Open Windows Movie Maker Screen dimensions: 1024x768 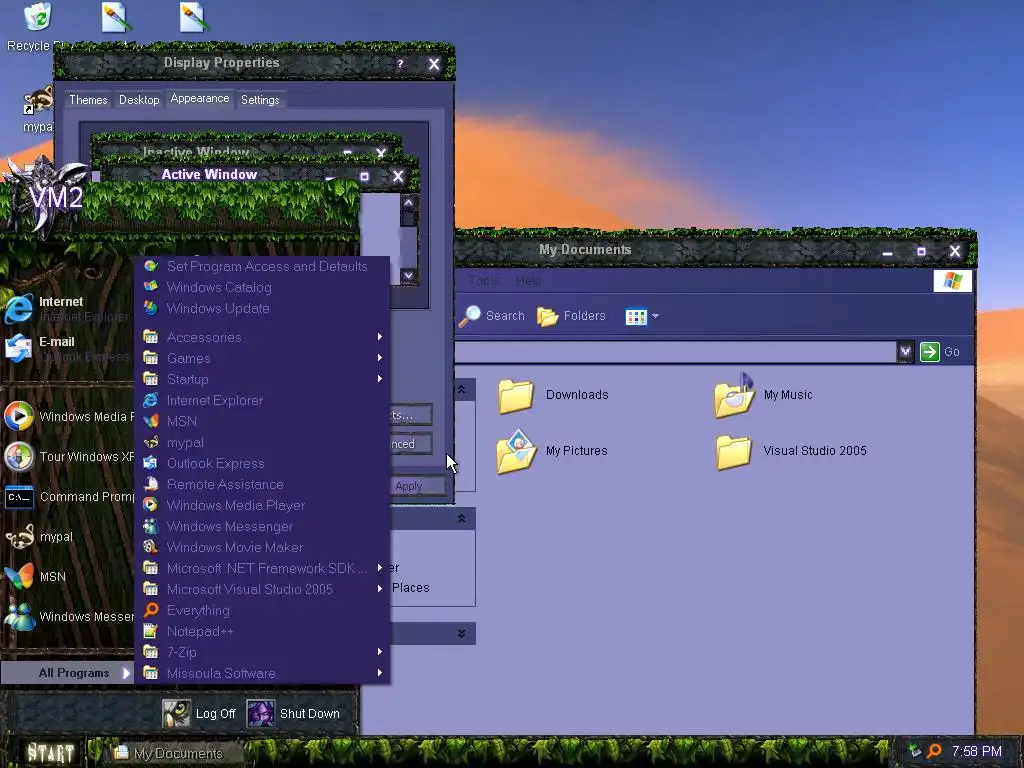[262, 547]
